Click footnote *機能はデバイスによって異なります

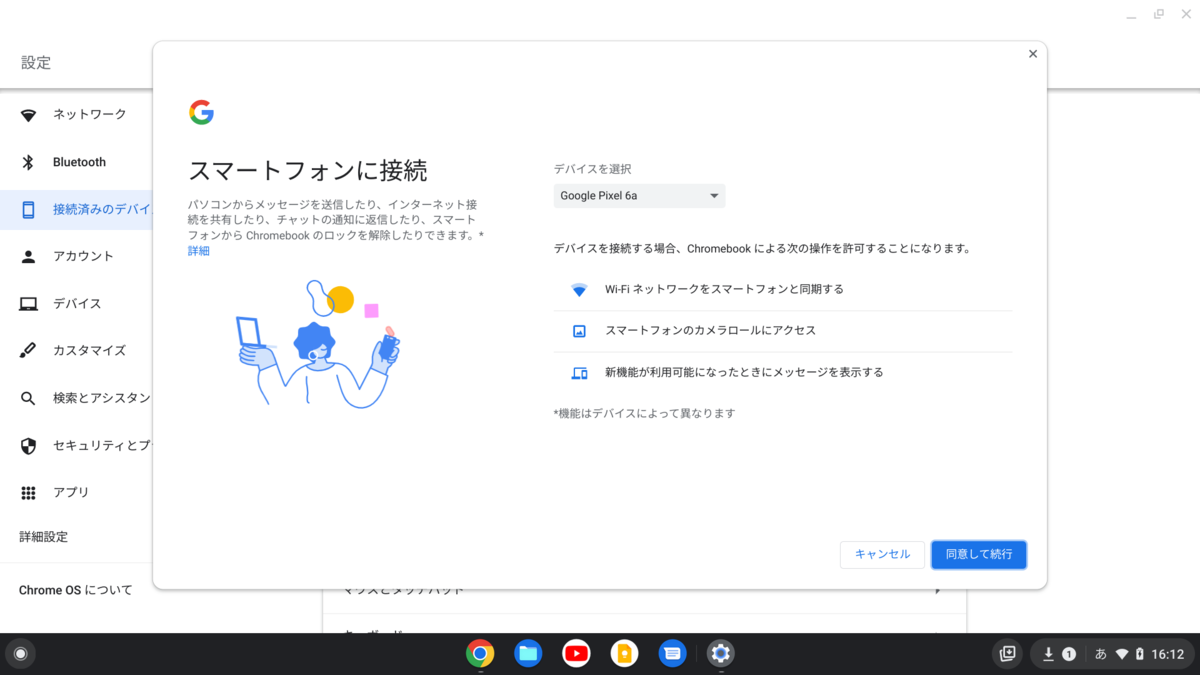(x=644, y=413)
